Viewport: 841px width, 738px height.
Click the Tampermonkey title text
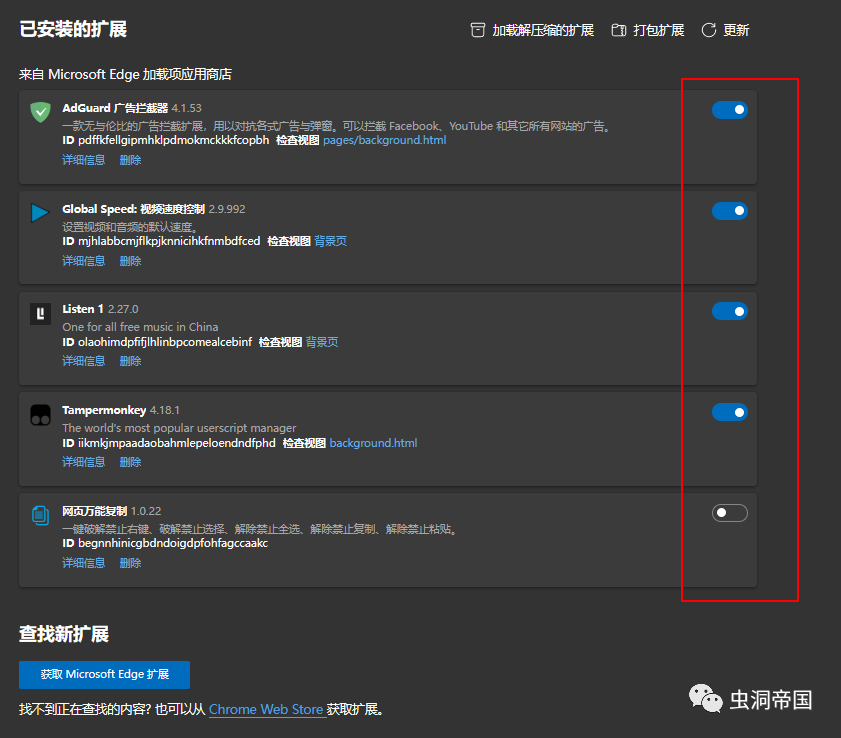click(x=104, y=410)
